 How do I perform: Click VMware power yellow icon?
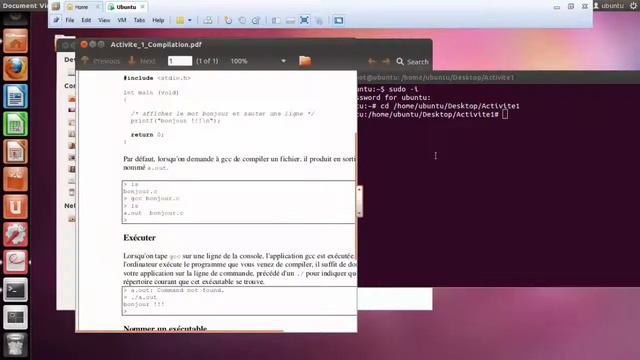[x=180, y=20]
